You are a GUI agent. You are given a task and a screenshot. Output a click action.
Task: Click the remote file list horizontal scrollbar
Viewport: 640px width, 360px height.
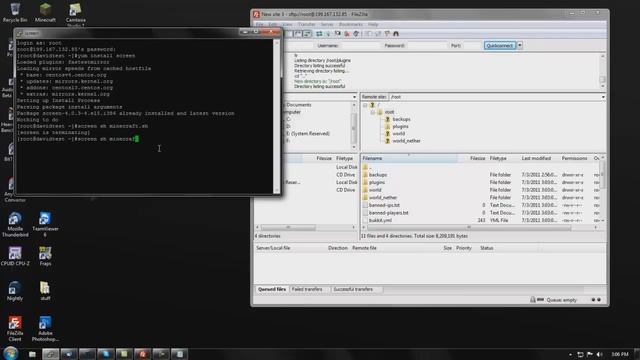click(x=468, y=228)
